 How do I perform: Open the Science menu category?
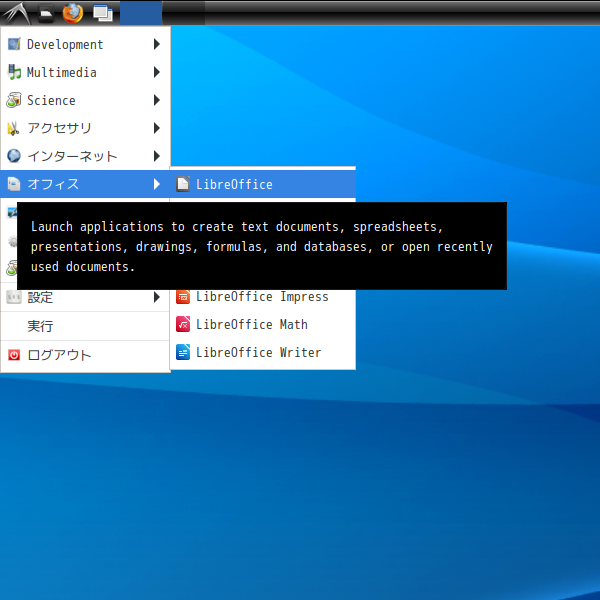[85, 100]
